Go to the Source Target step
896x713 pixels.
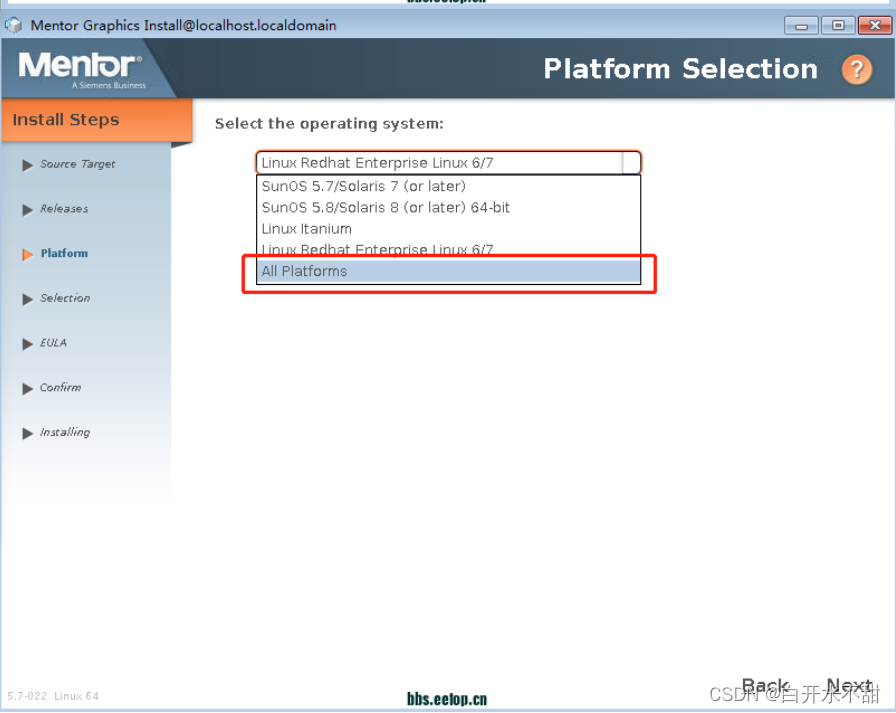(x=78, y=164)
